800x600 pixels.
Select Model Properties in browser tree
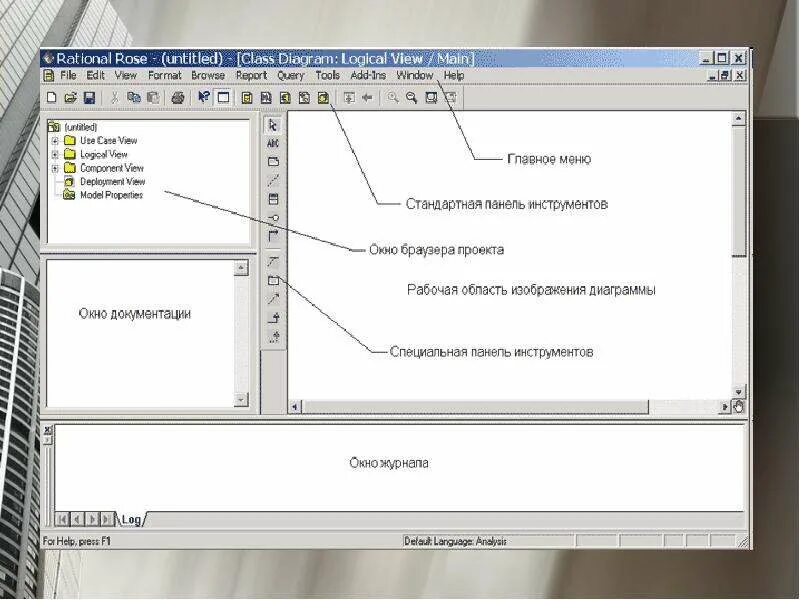coord(111,195)
